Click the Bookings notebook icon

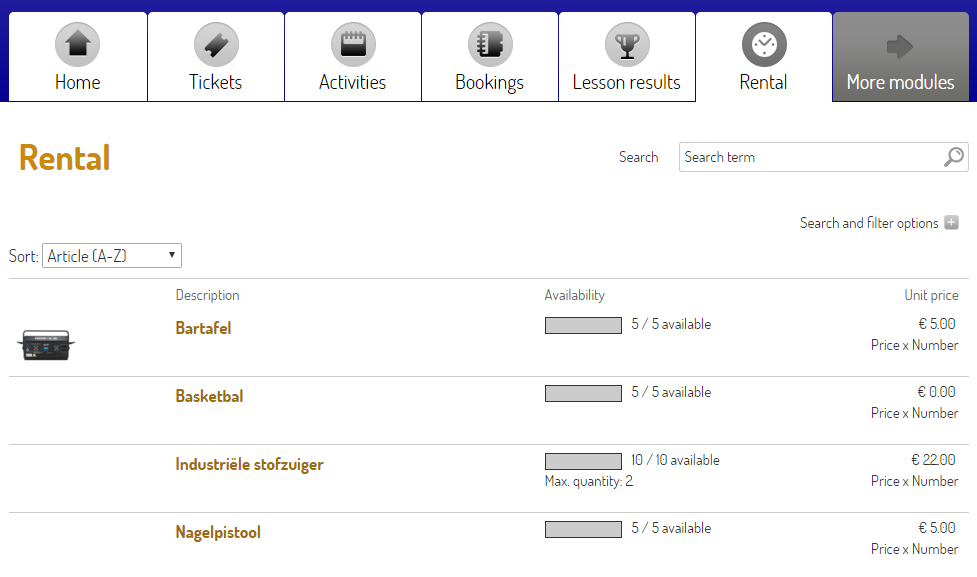490,45
